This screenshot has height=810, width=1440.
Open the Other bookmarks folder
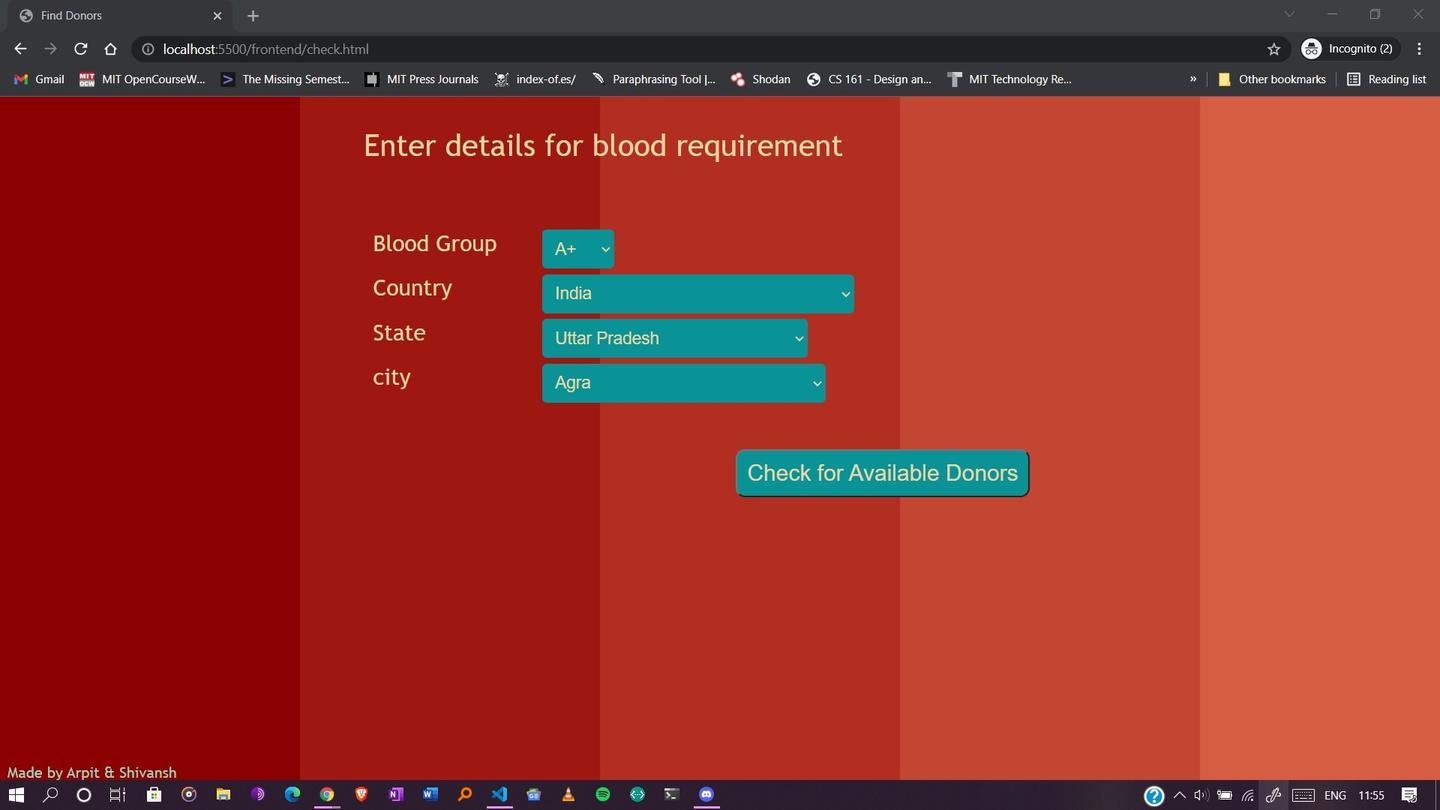(x=1271, y=79)
